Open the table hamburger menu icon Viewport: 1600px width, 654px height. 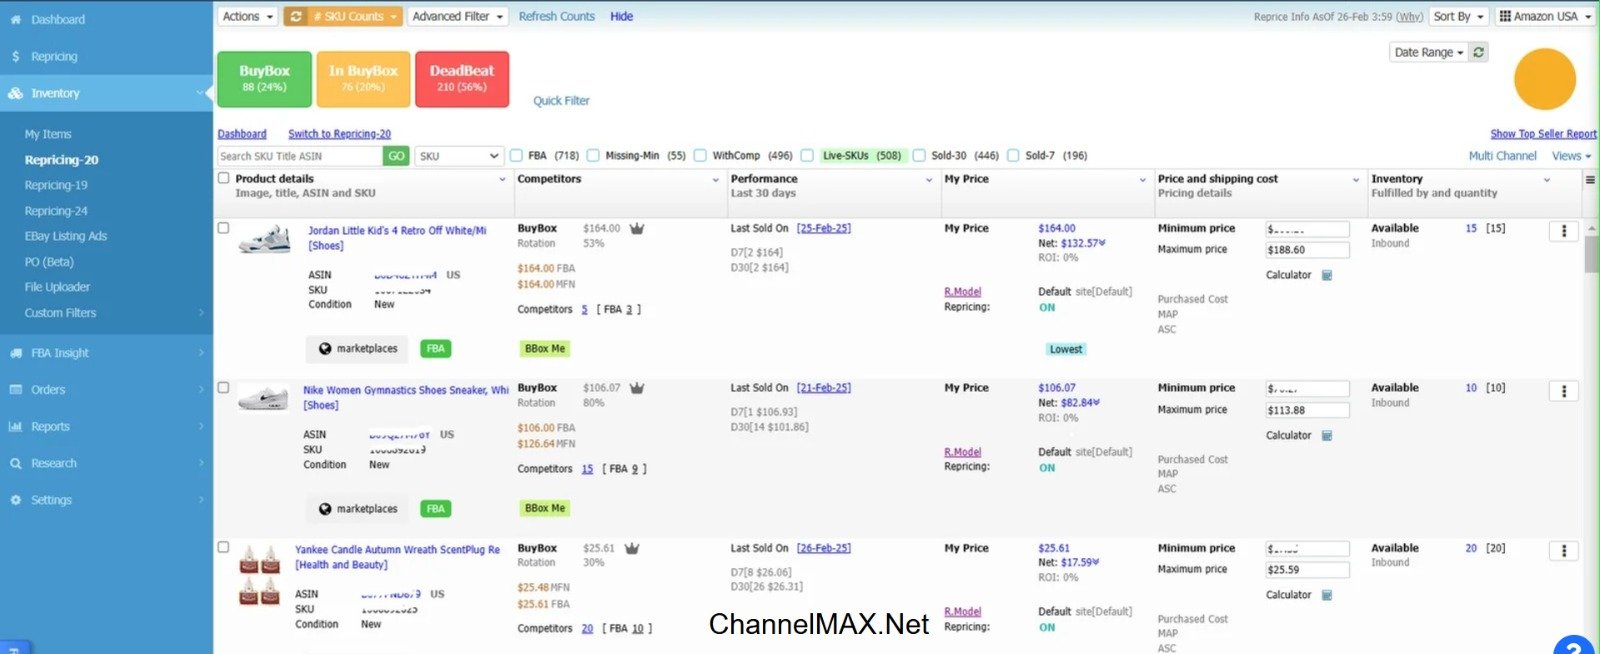[x=1590, y=180]
